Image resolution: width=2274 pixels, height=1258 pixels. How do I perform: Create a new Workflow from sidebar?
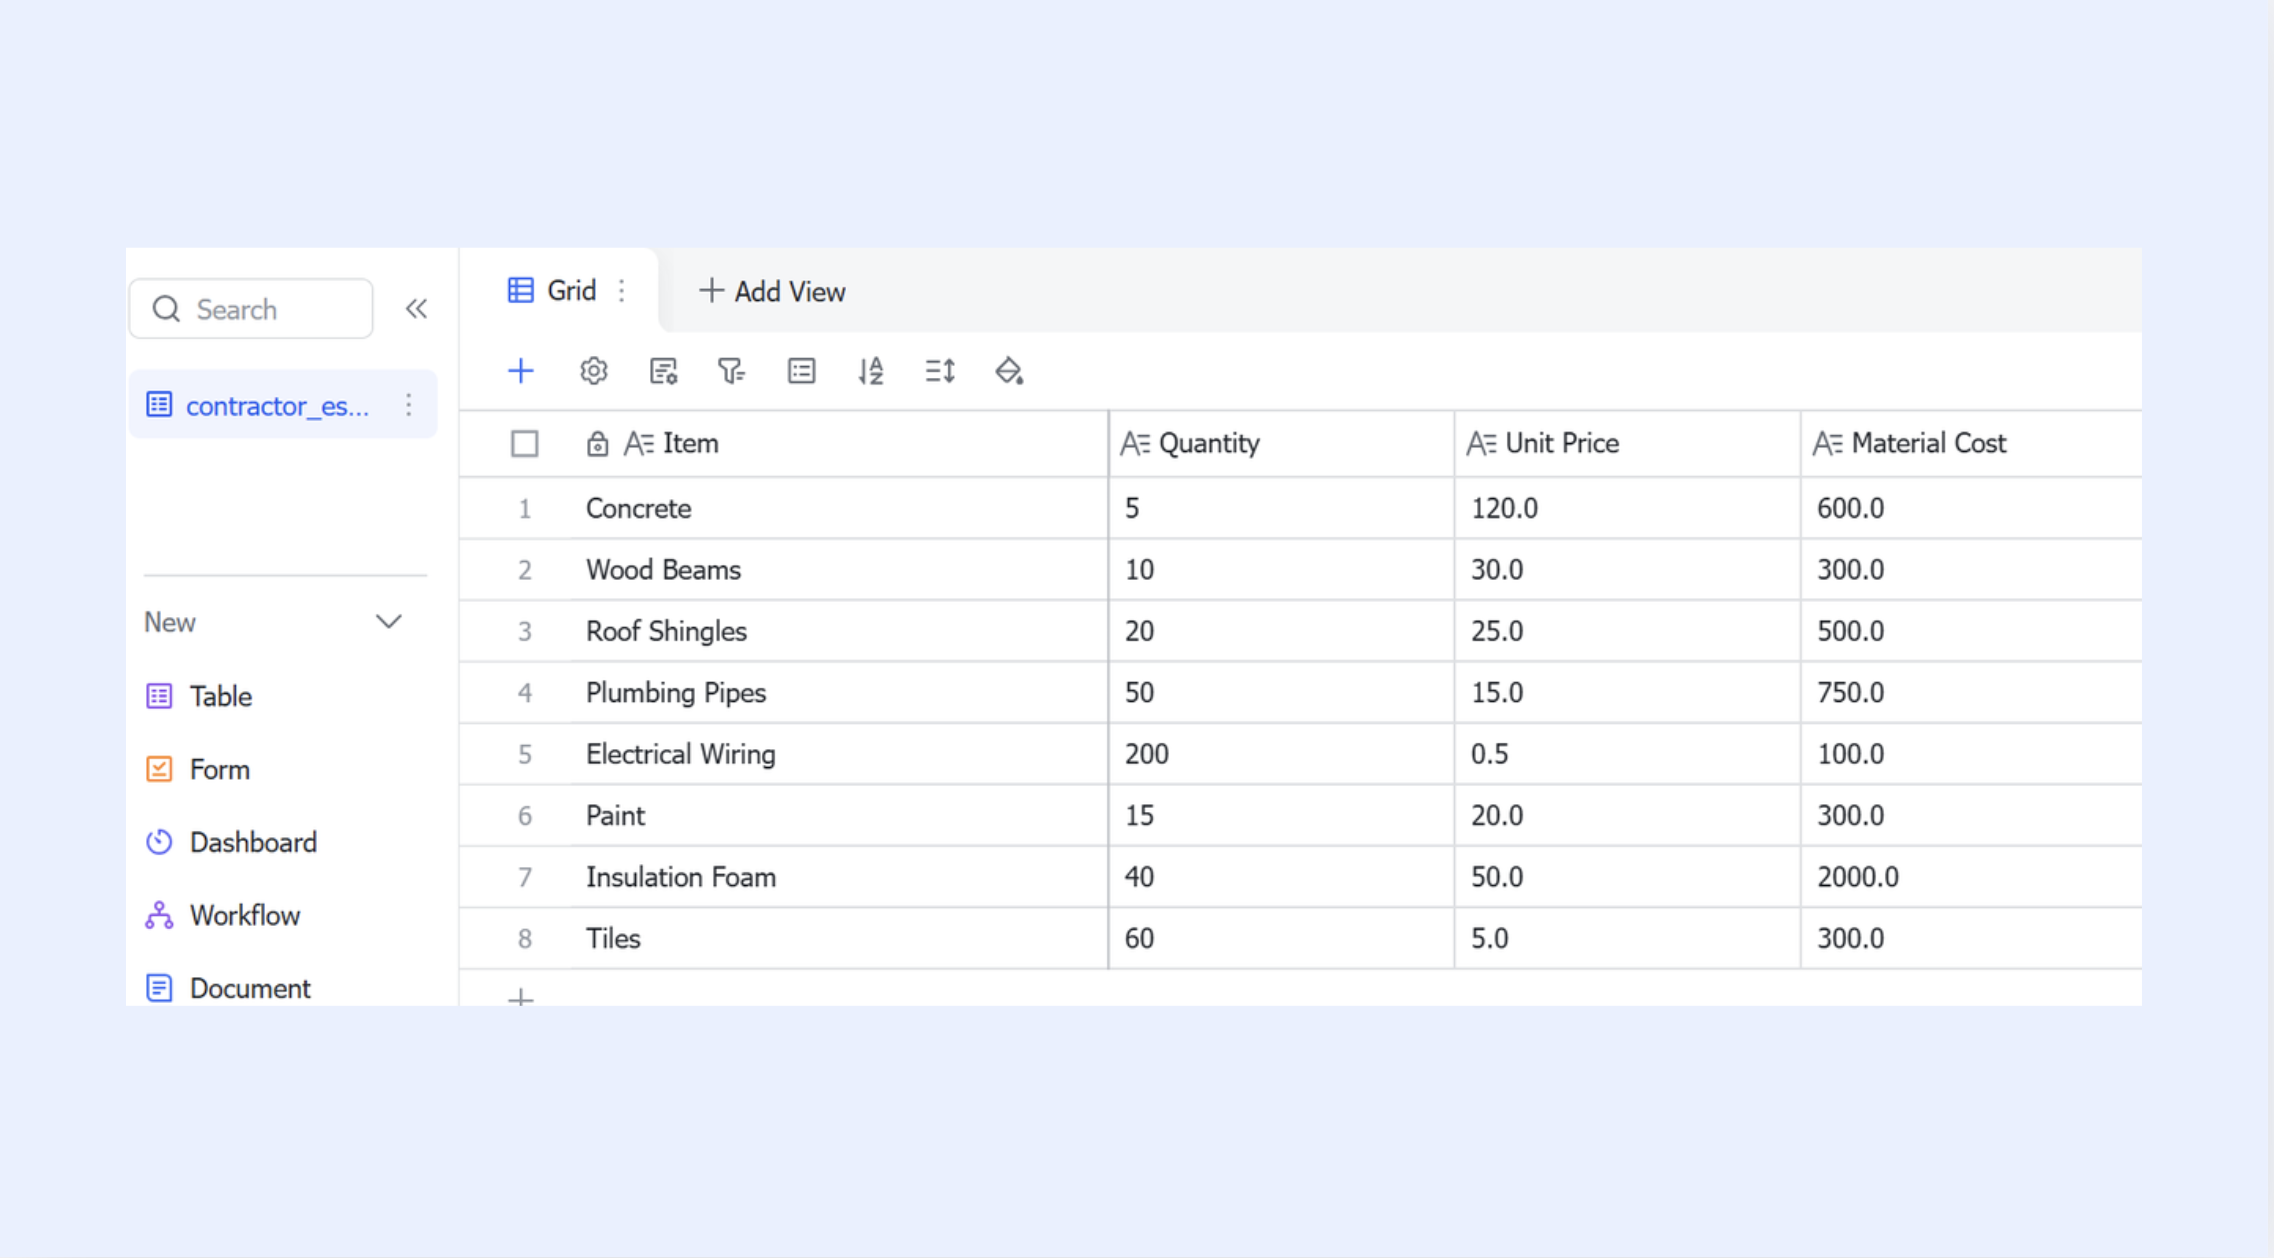(223, 915)
